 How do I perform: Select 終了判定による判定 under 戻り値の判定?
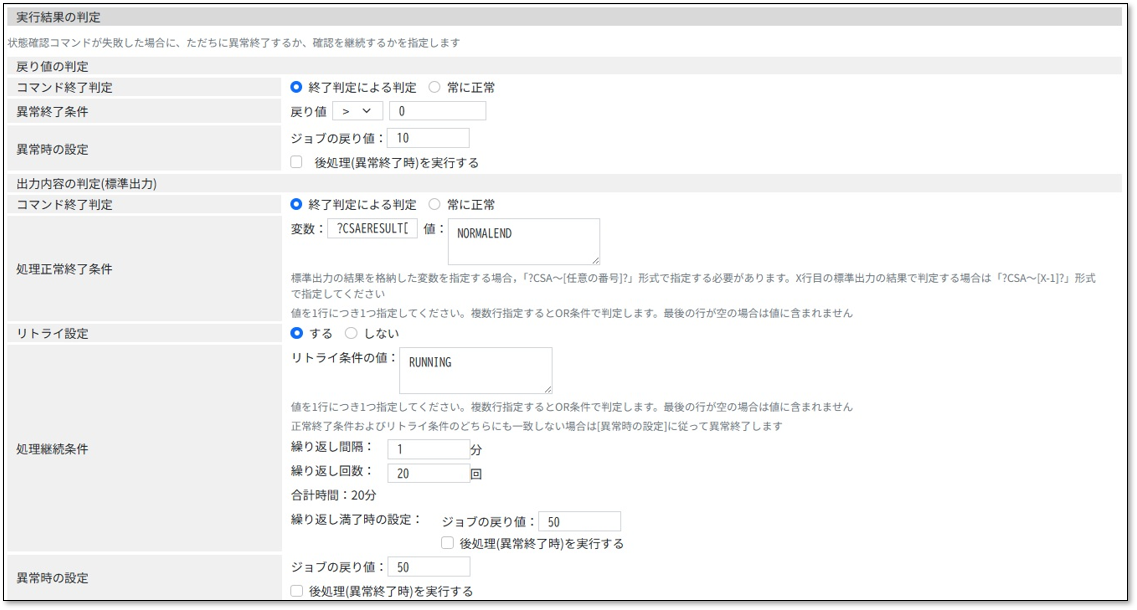tap(296, 87)
